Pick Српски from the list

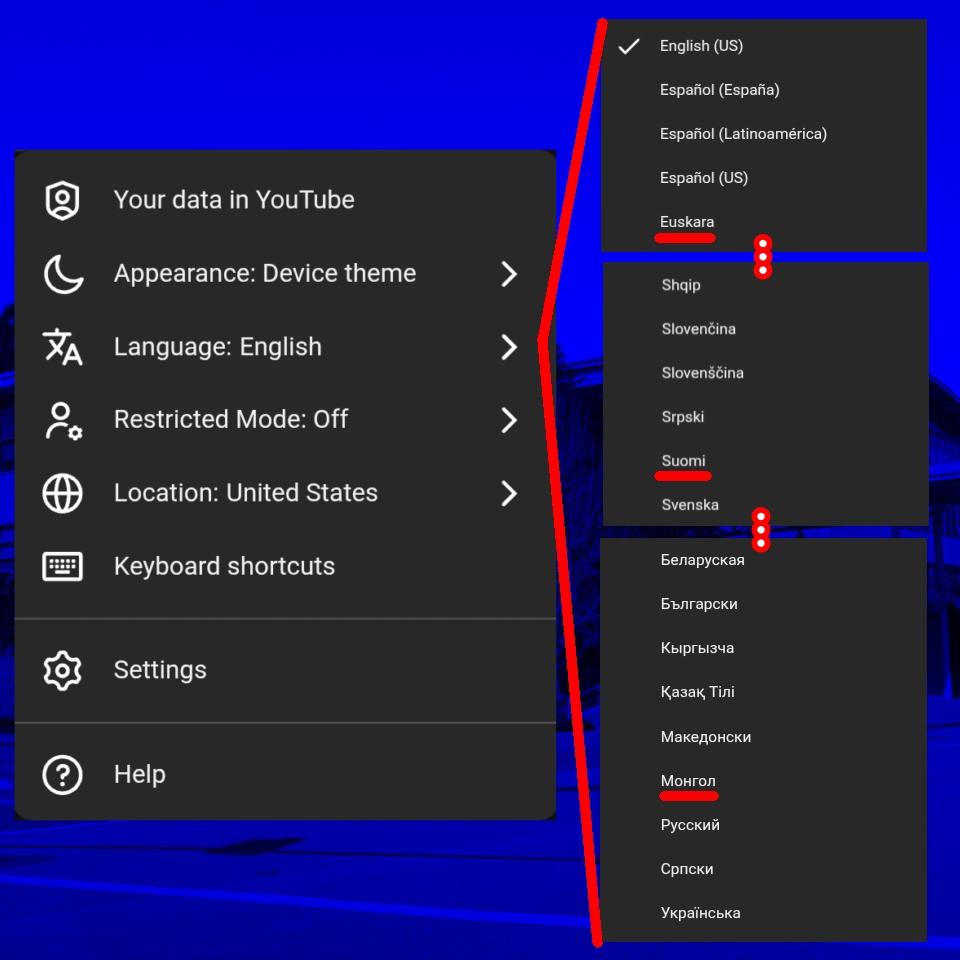coord(764,869)
